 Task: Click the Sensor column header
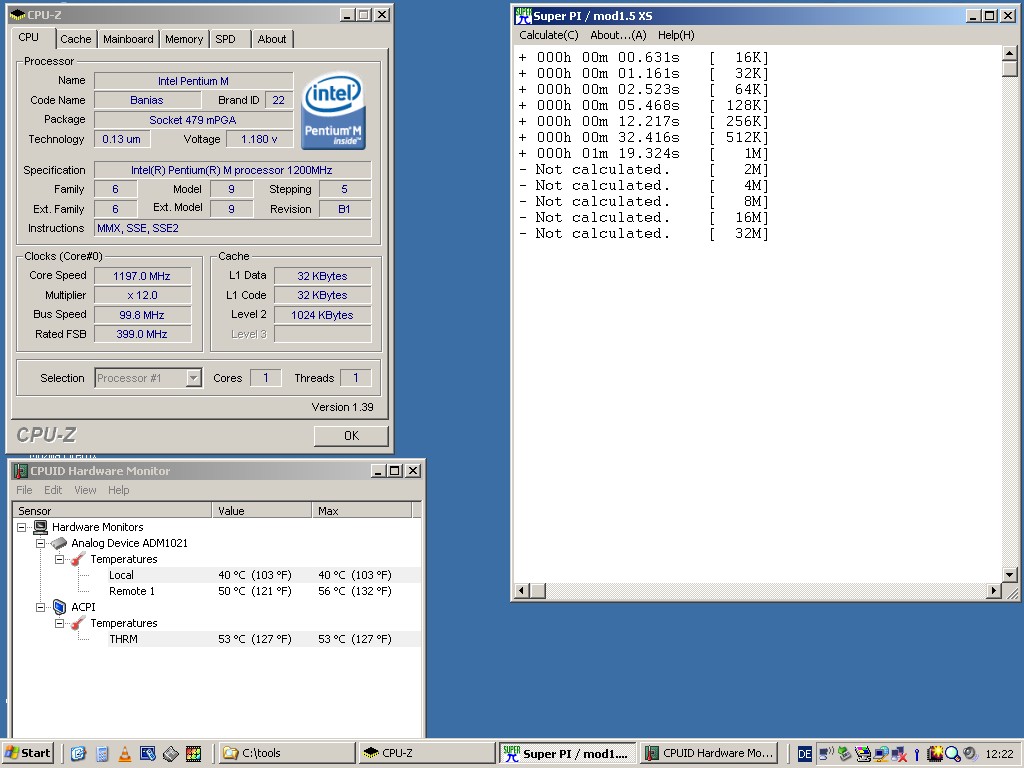click(x=112, y=511)
